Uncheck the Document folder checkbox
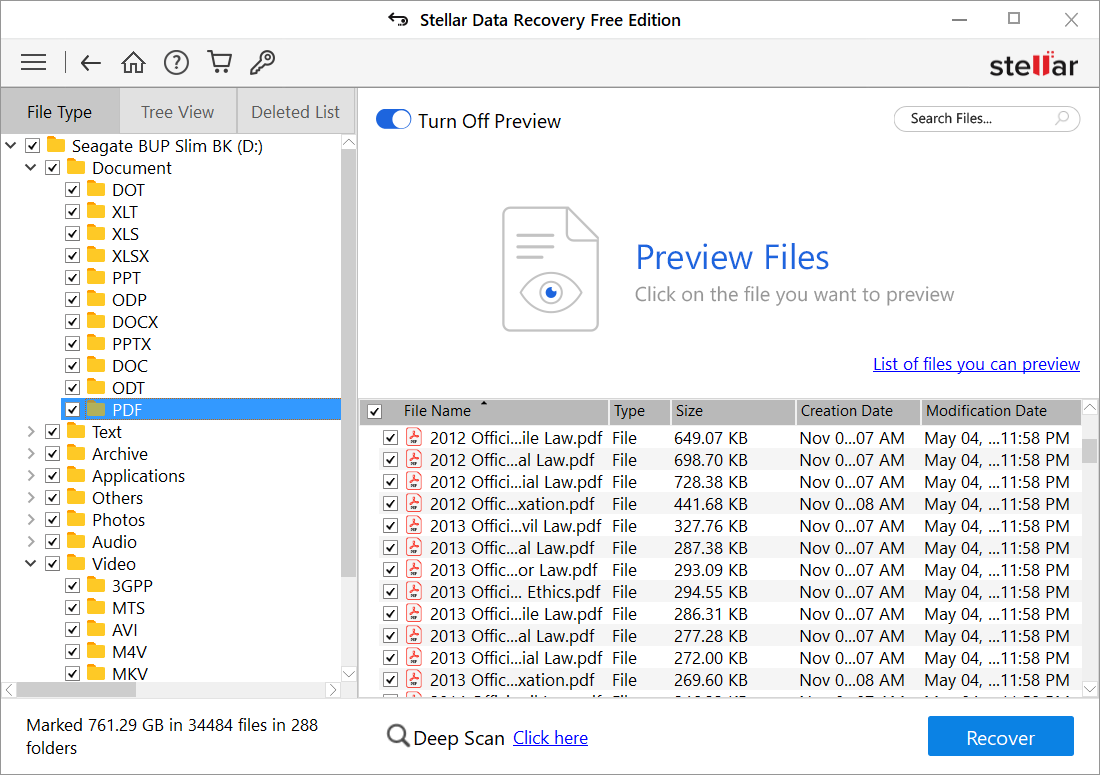Viewport: 1100px width, 775px height. tap(53, 168)
